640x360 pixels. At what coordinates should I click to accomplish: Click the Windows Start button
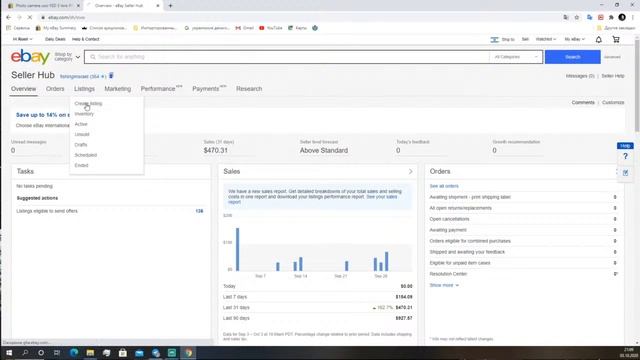(x=9, y=353)
